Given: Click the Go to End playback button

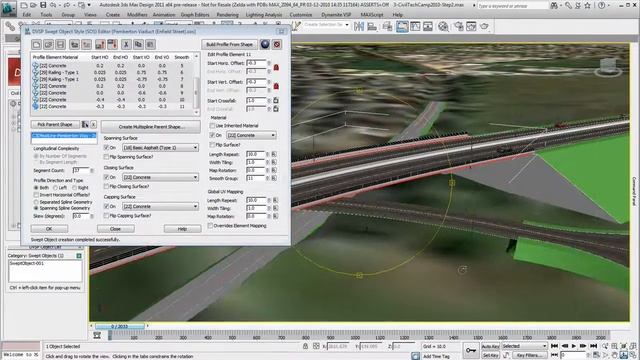Looking at the screenshot, I should click(x=593, y=346).
